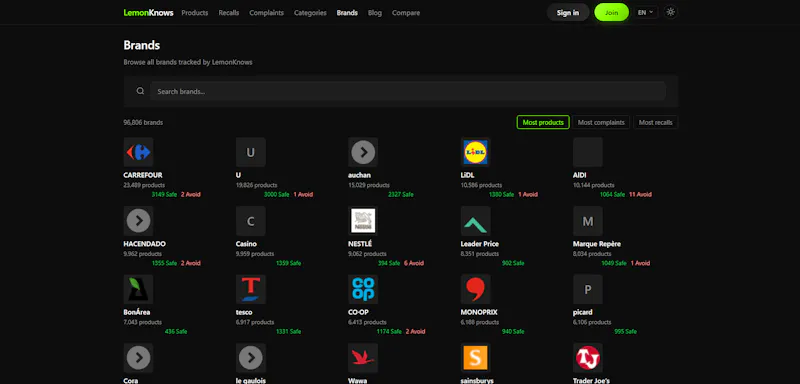Open the Casino letter C icon
The width and height of the screenshot is (800, 384).
(251, 221)
